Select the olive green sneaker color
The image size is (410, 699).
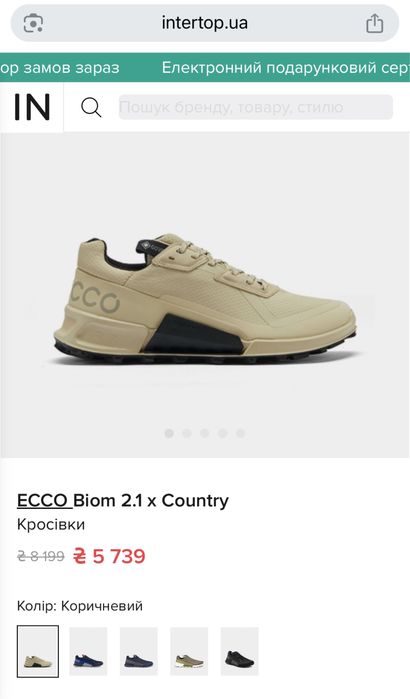(189, 651)
